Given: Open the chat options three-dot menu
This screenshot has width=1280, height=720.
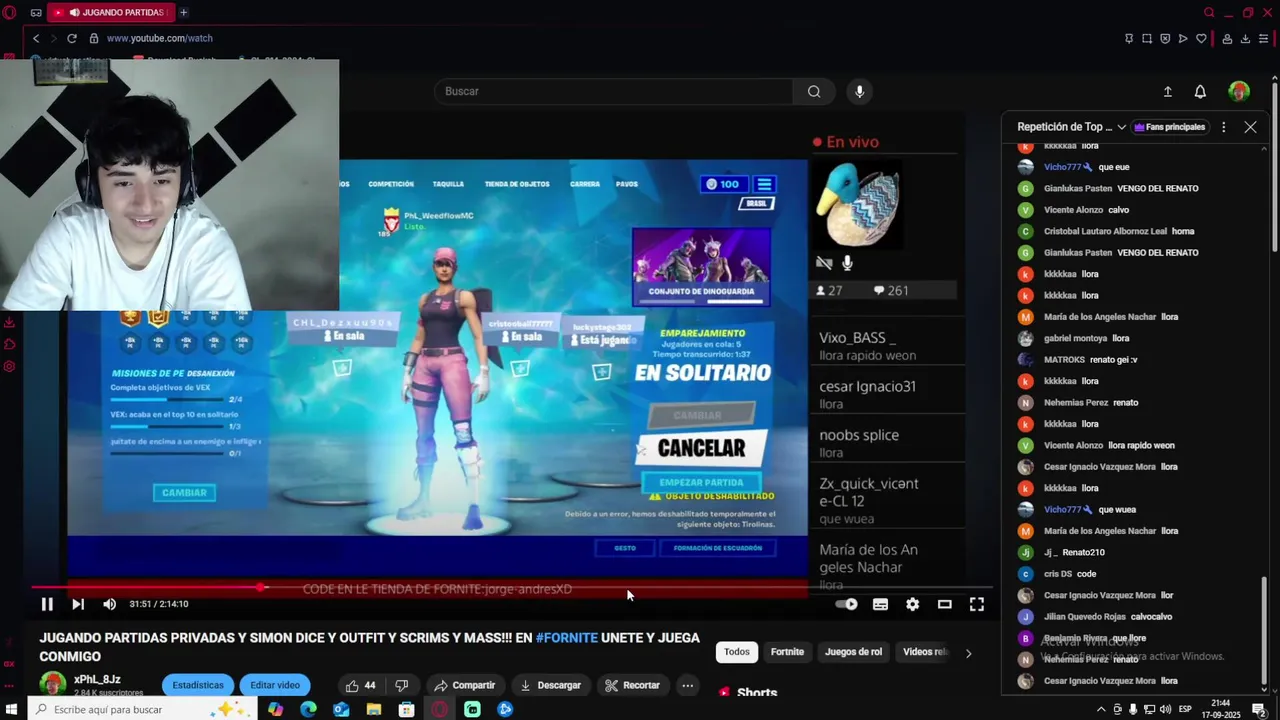Looking at the screenshot, I should coord(1223,127).
